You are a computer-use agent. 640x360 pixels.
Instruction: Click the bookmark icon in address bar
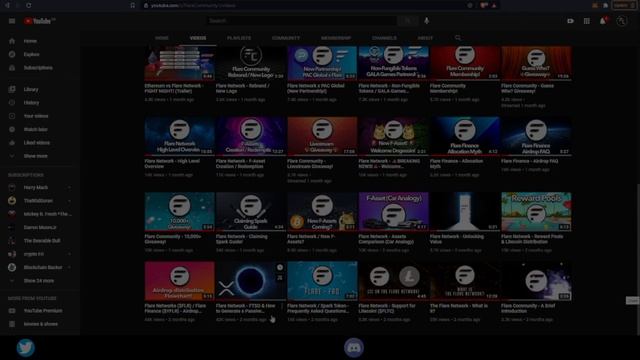tap(133, 5)
